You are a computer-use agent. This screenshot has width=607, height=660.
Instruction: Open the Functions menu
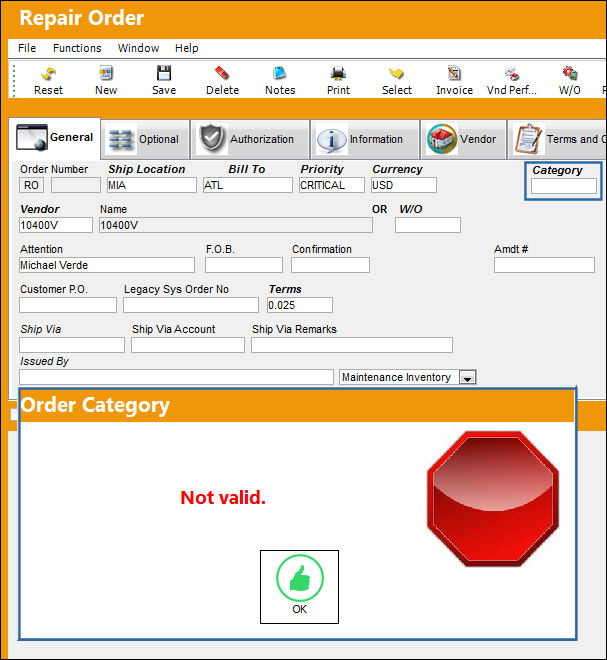point(77,48)
